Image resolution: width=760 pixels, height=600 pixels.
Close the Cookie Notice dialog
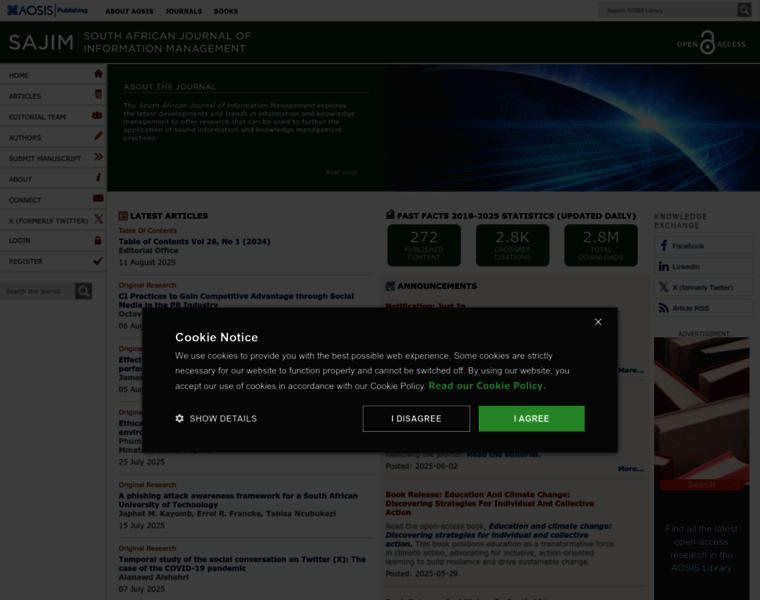click(598, 322)
